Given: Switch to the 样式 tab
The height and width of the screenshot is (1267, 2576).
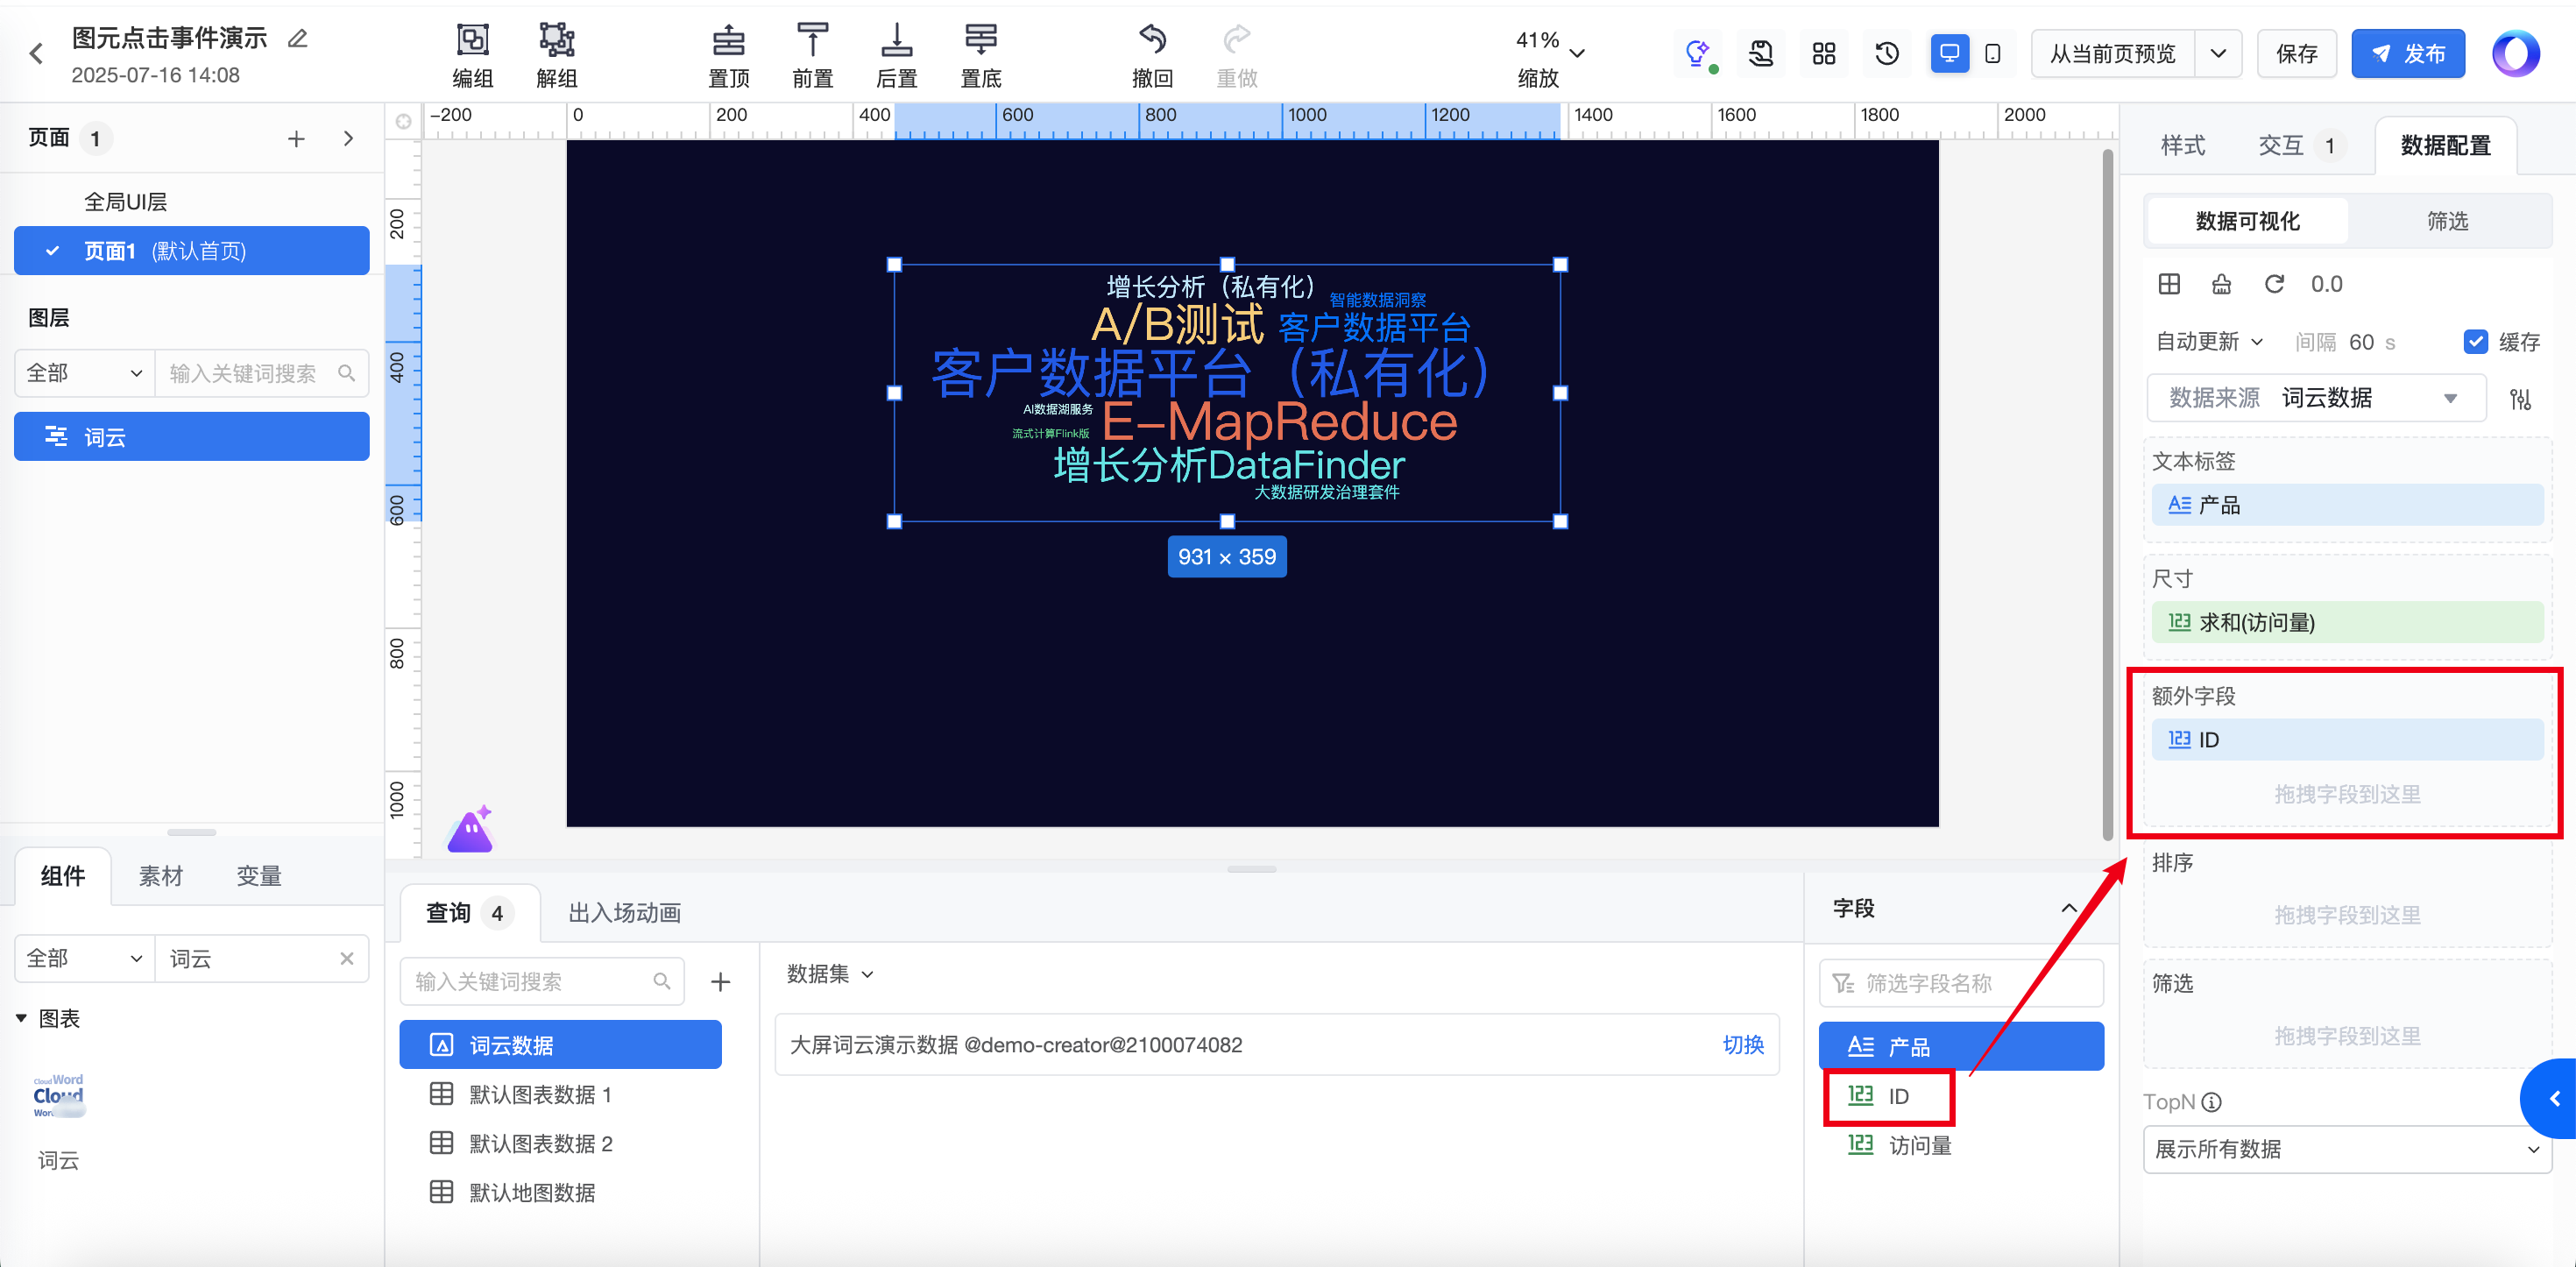Looking at the screenshot, I should pos(2182,146).
